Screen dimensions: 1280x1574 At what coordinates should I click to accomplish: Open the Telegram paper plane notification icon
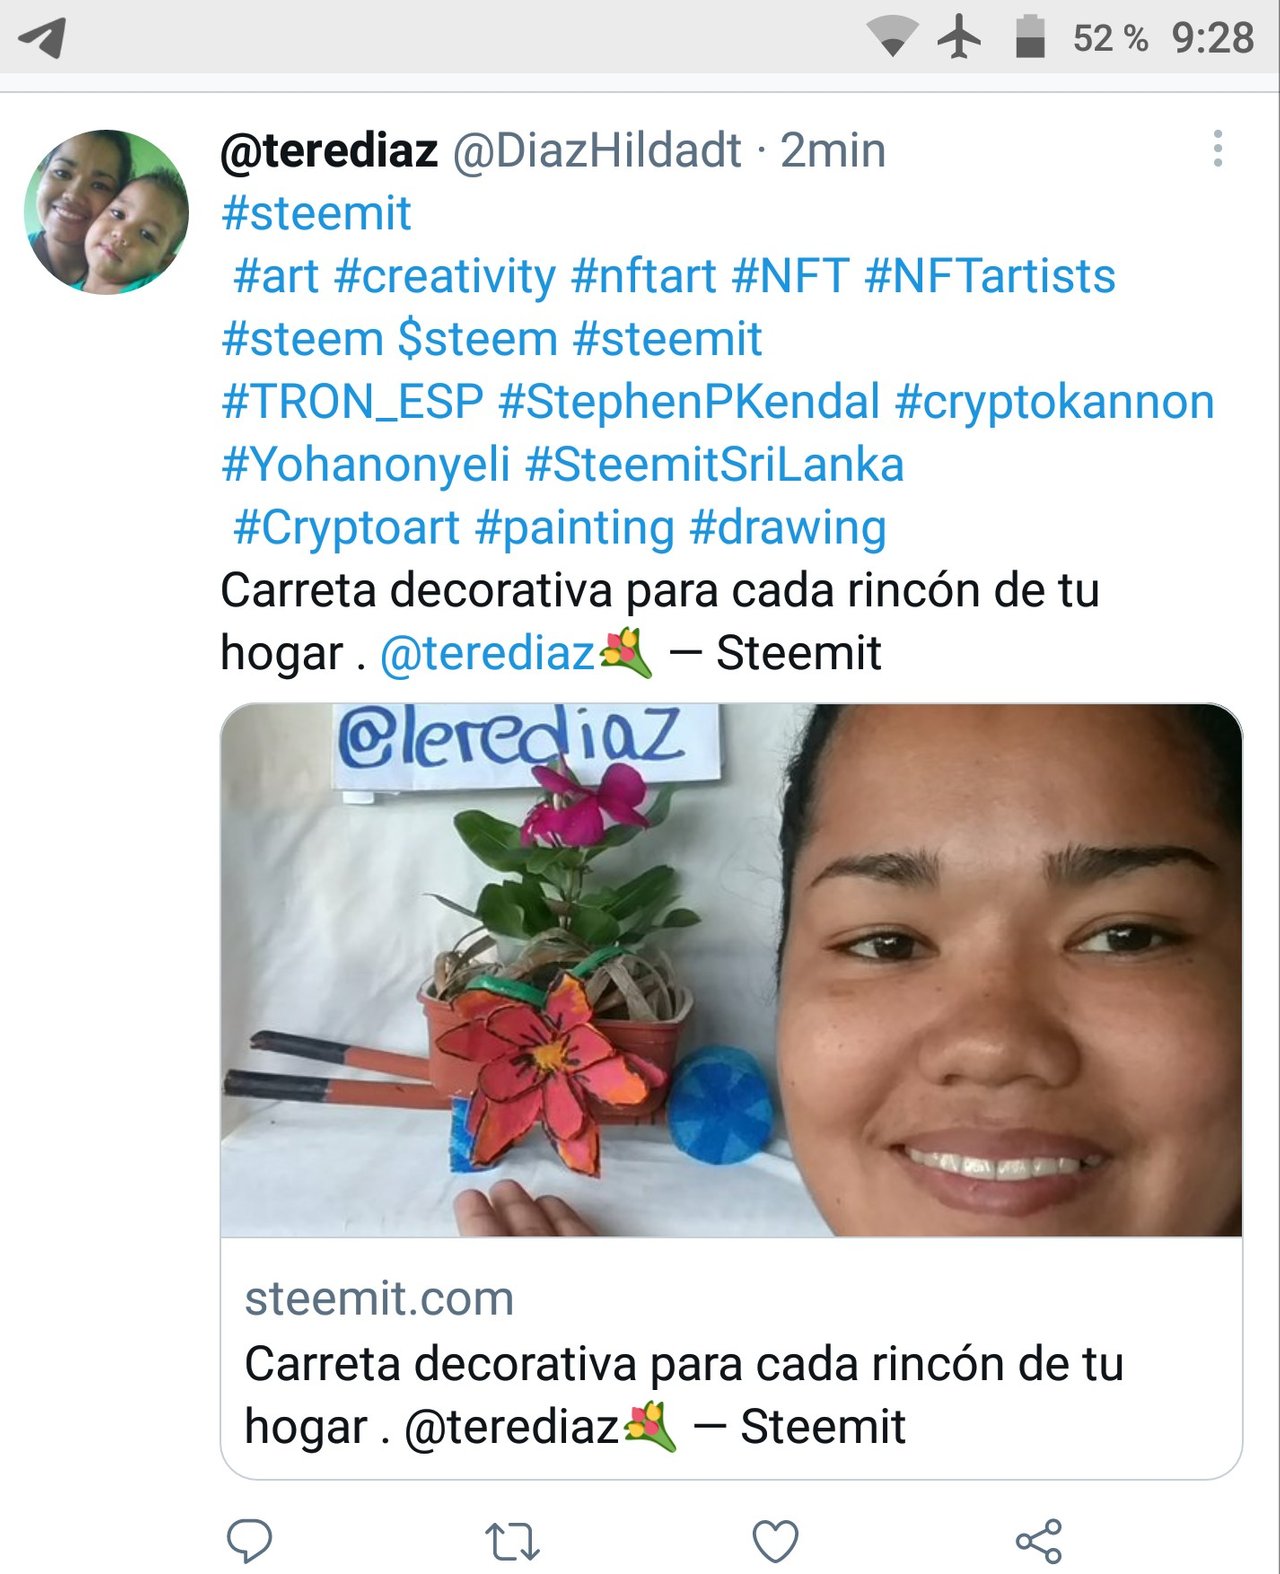tap(43, 38)
